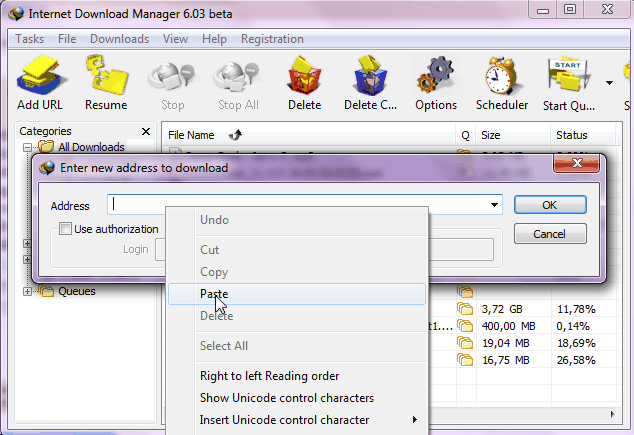Image resolution: width=634 pixels, height=435 pixels.
Task: Click the 18,69% status cell
Action: pyautogui.click(x=576, y=343)
